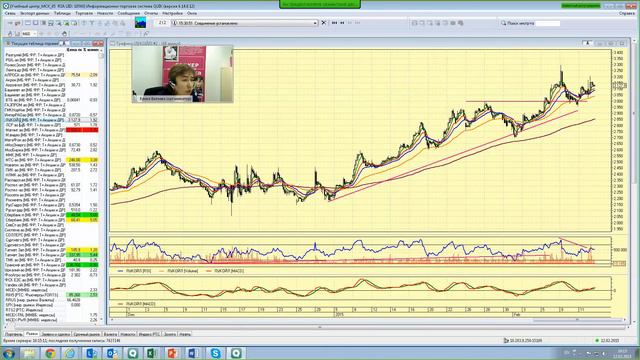Open the Настройки menu
The width and height of the screenshot is (640, 360).
(172, 13)
